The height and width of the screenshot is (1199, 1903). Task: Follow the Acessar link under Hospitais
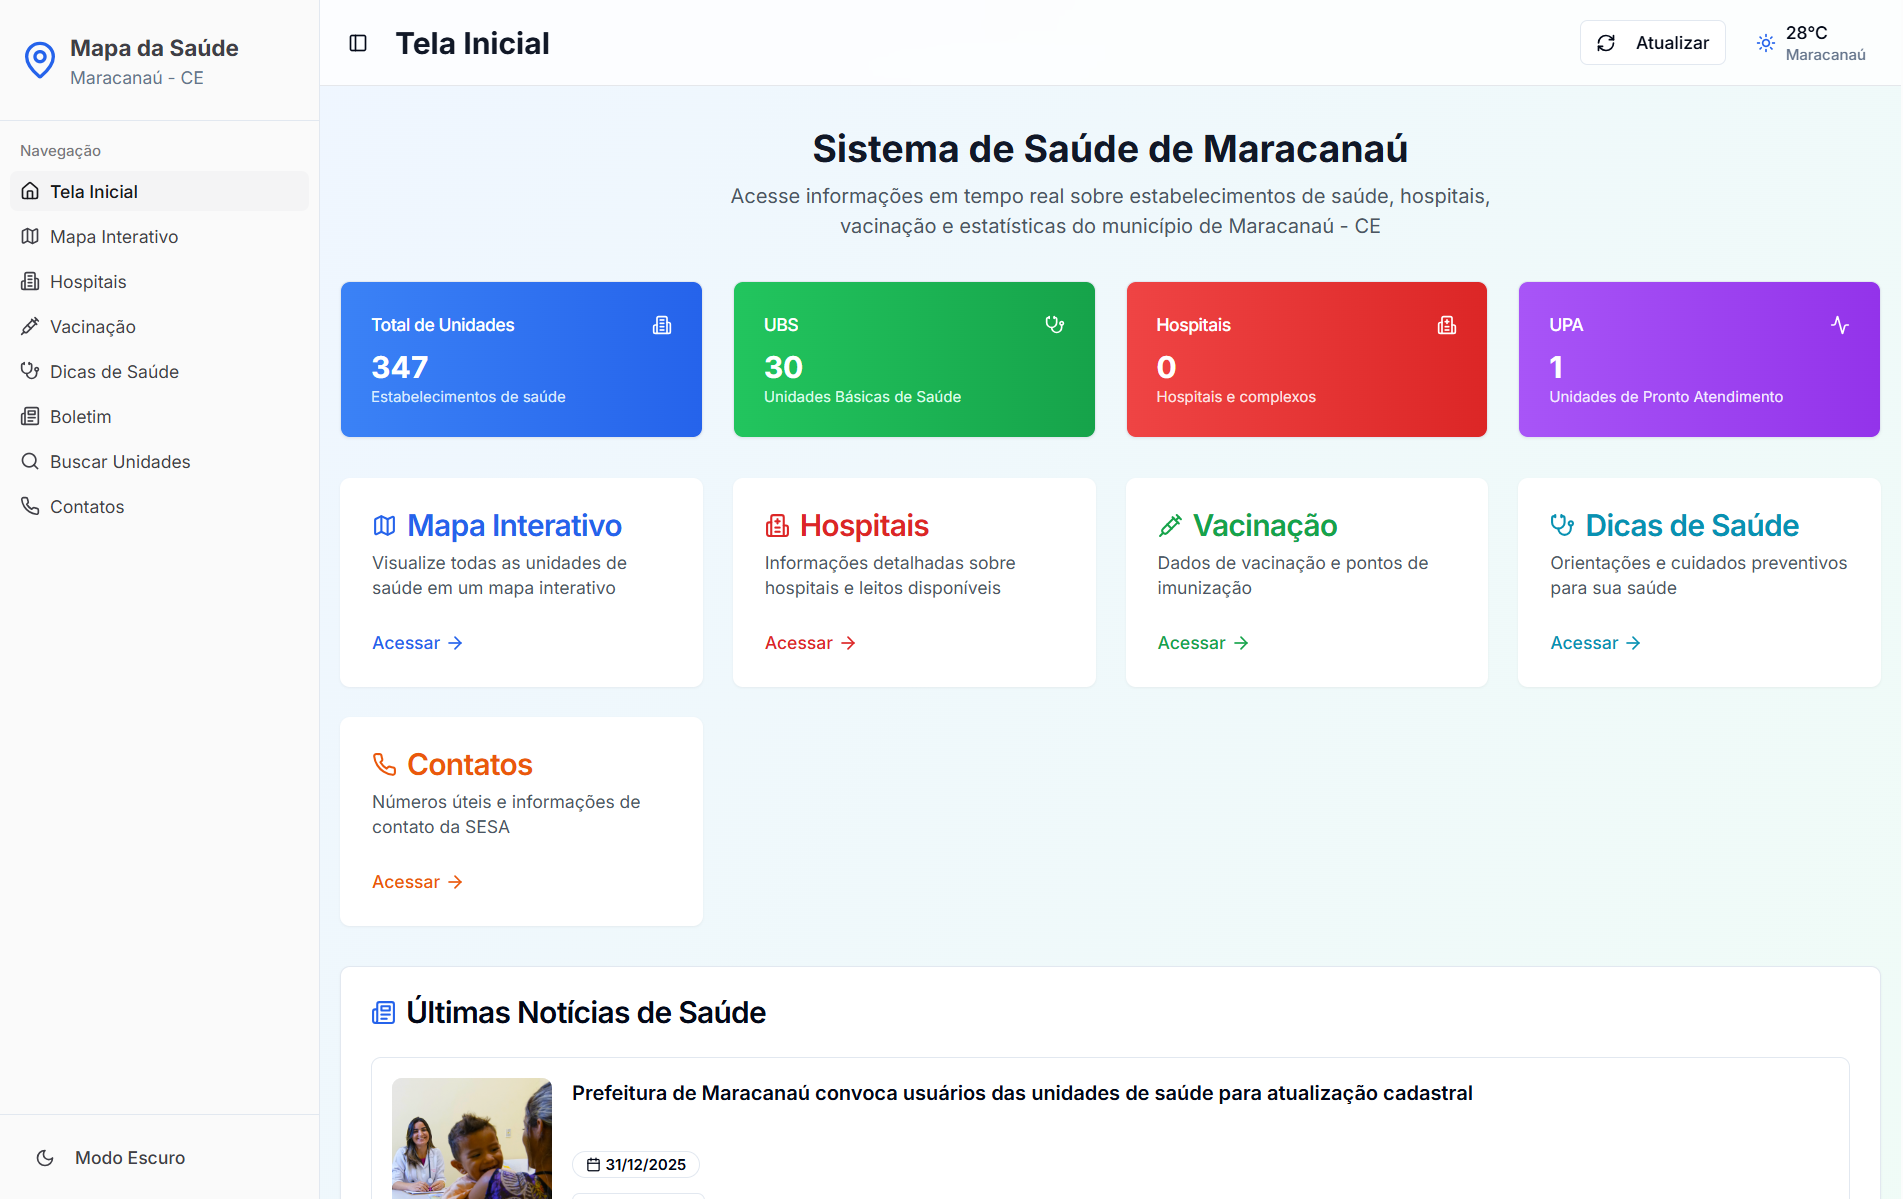click(x=809, y=643)
